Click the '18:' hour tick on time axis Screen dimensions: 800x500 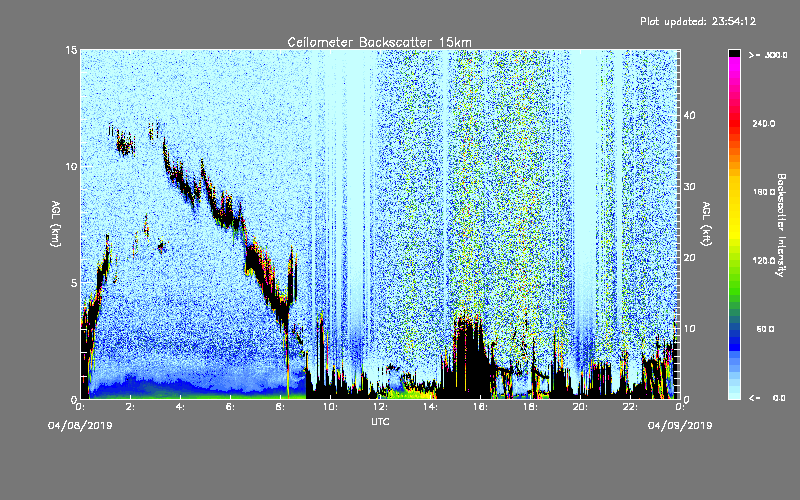pyautogui.click(x=530, y=407)
